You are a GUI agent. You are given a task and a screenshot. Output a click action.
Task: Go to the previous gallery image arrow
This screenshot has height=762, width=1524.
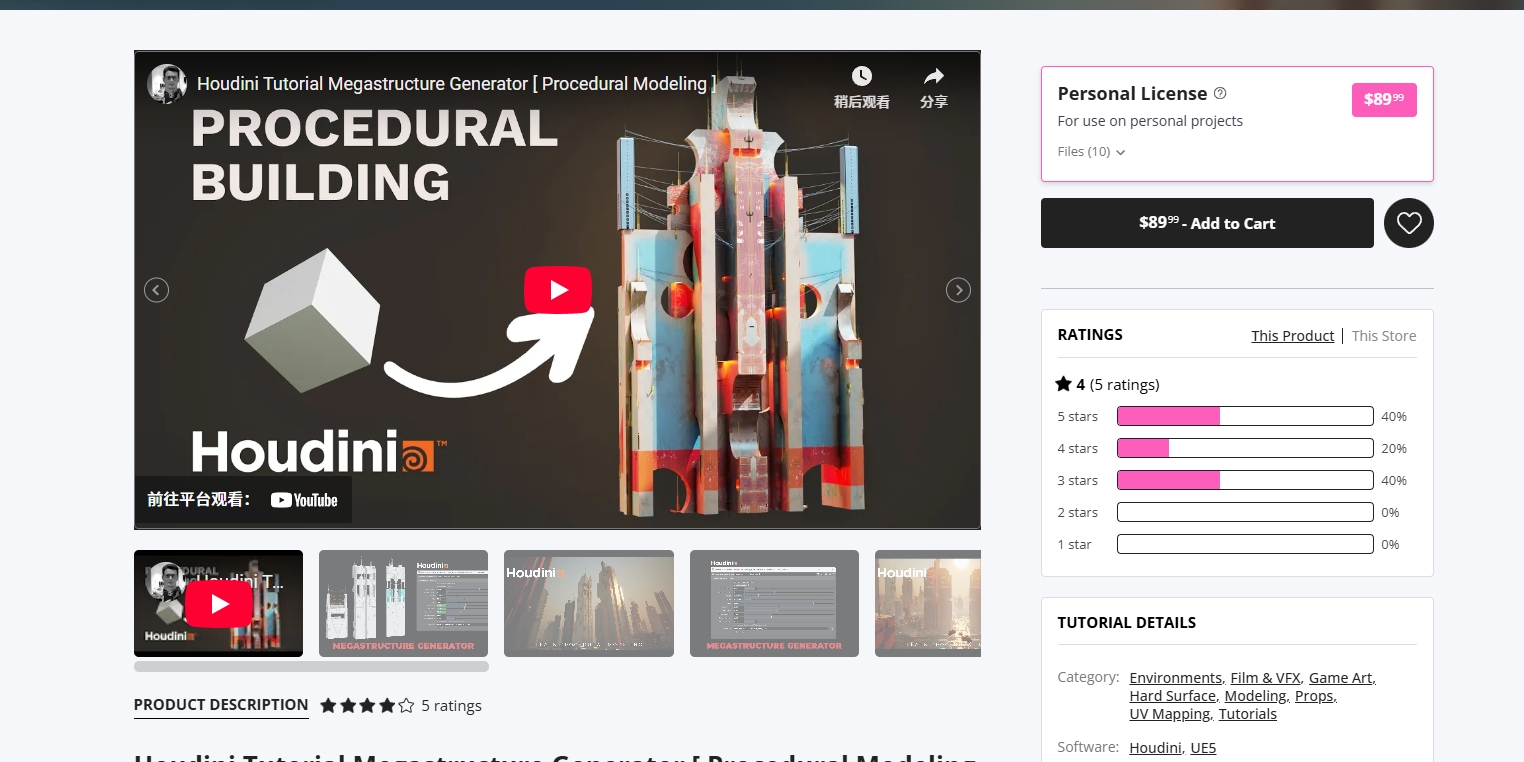[x=156, y=290]
